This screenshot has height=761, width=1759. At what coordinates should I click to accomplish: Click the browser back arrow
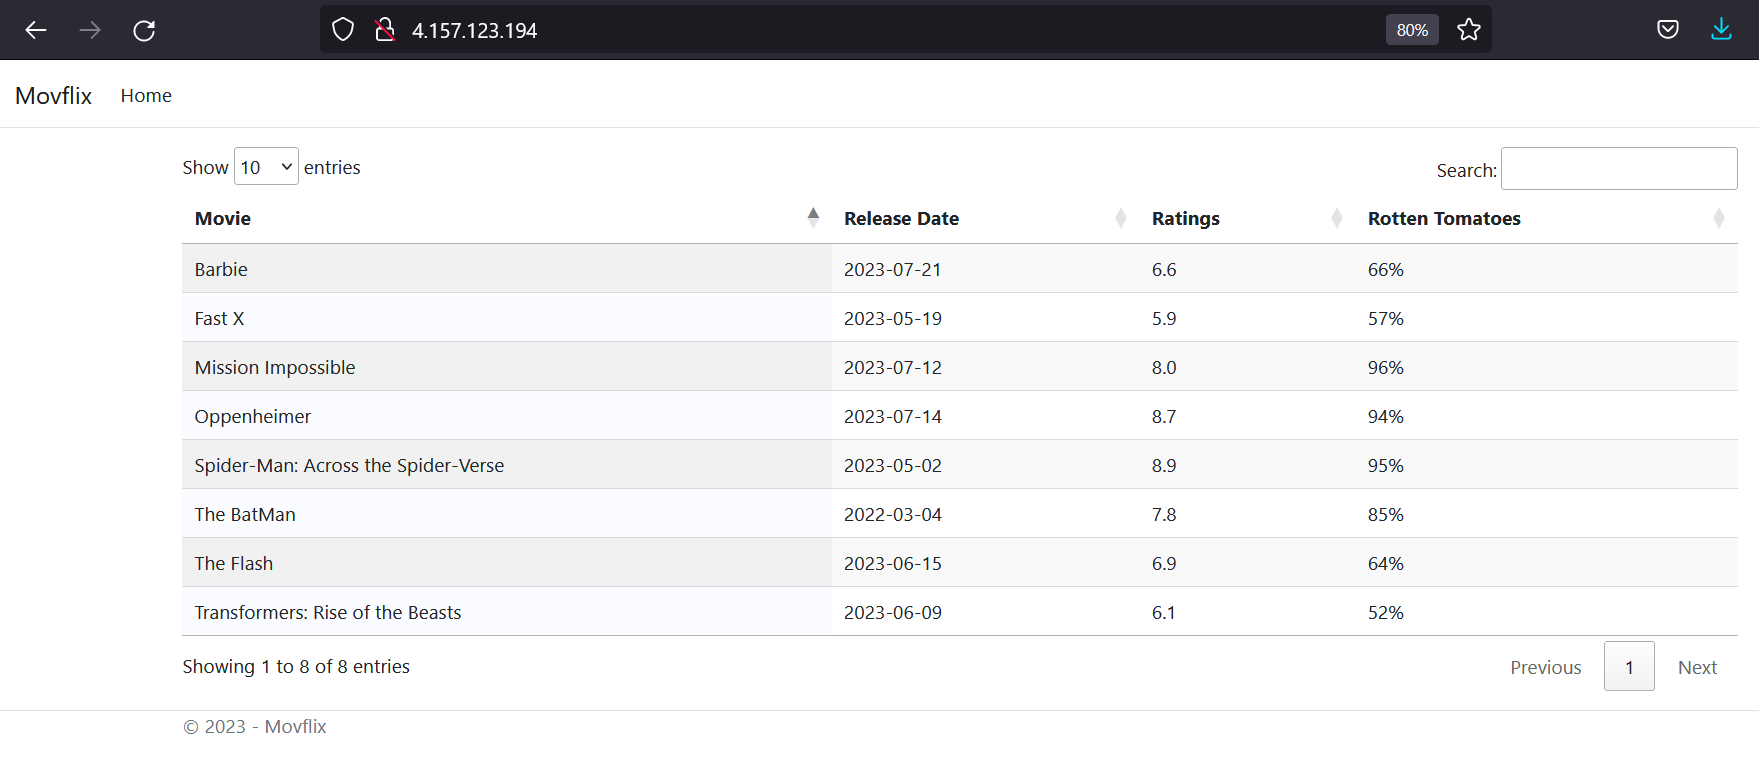click(x=36, y=30)
